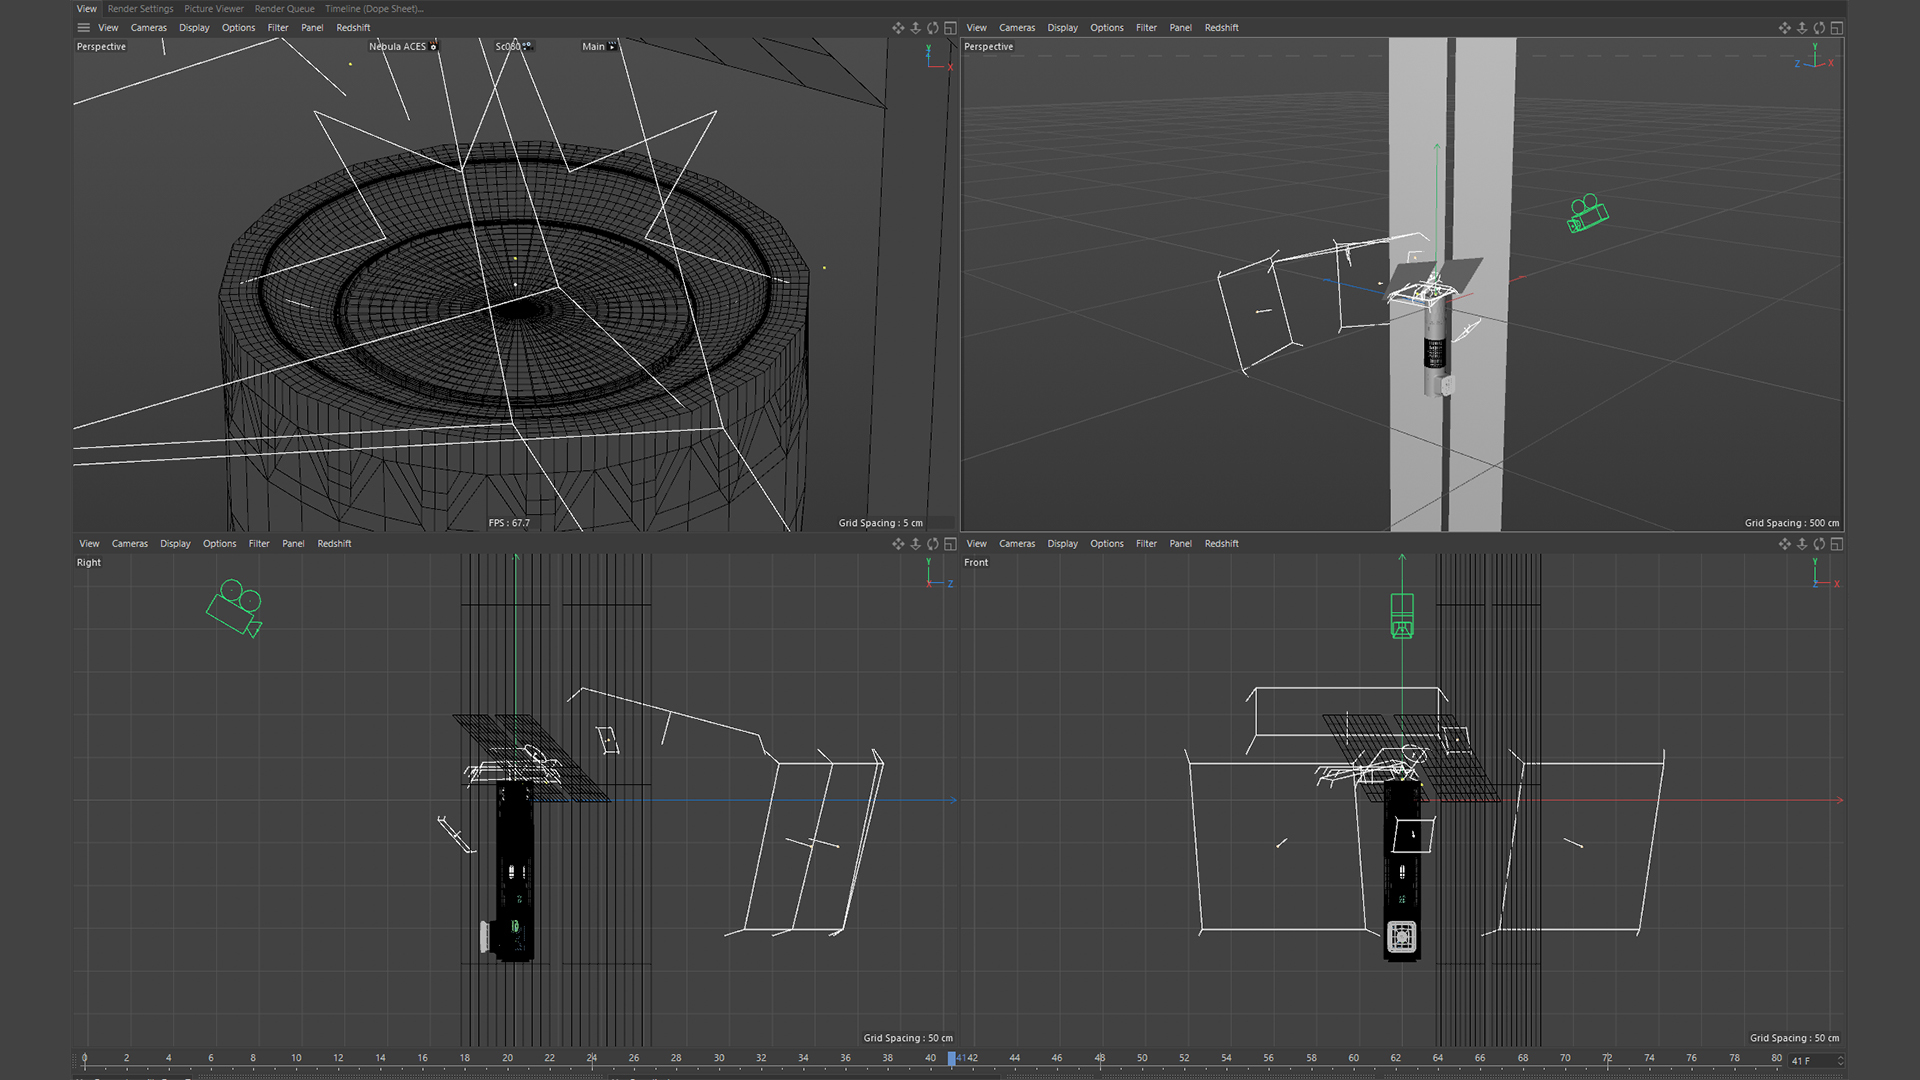Click the dolly camera icon in top-right viewport
1920x1080 pixels.
coord(1801,28)
